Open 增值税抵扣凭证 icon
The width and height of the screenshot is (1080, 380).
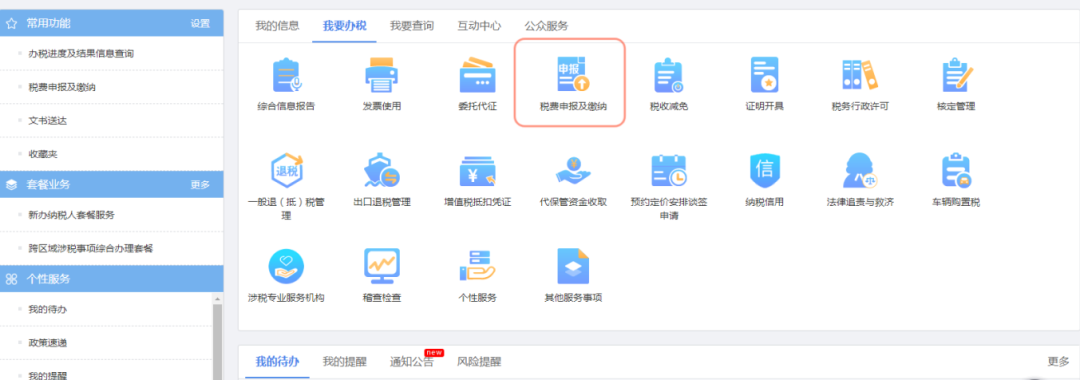click(x=477, y=171)
